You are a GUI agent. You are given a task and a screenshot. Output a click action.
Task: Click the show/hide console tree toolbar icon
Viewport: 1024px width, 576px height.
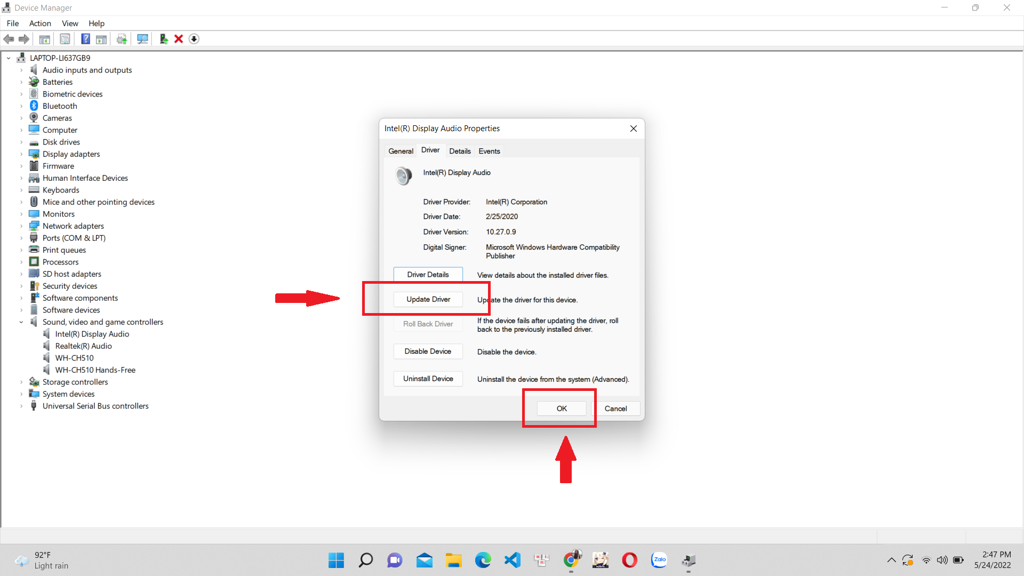[x=44, y=39]
